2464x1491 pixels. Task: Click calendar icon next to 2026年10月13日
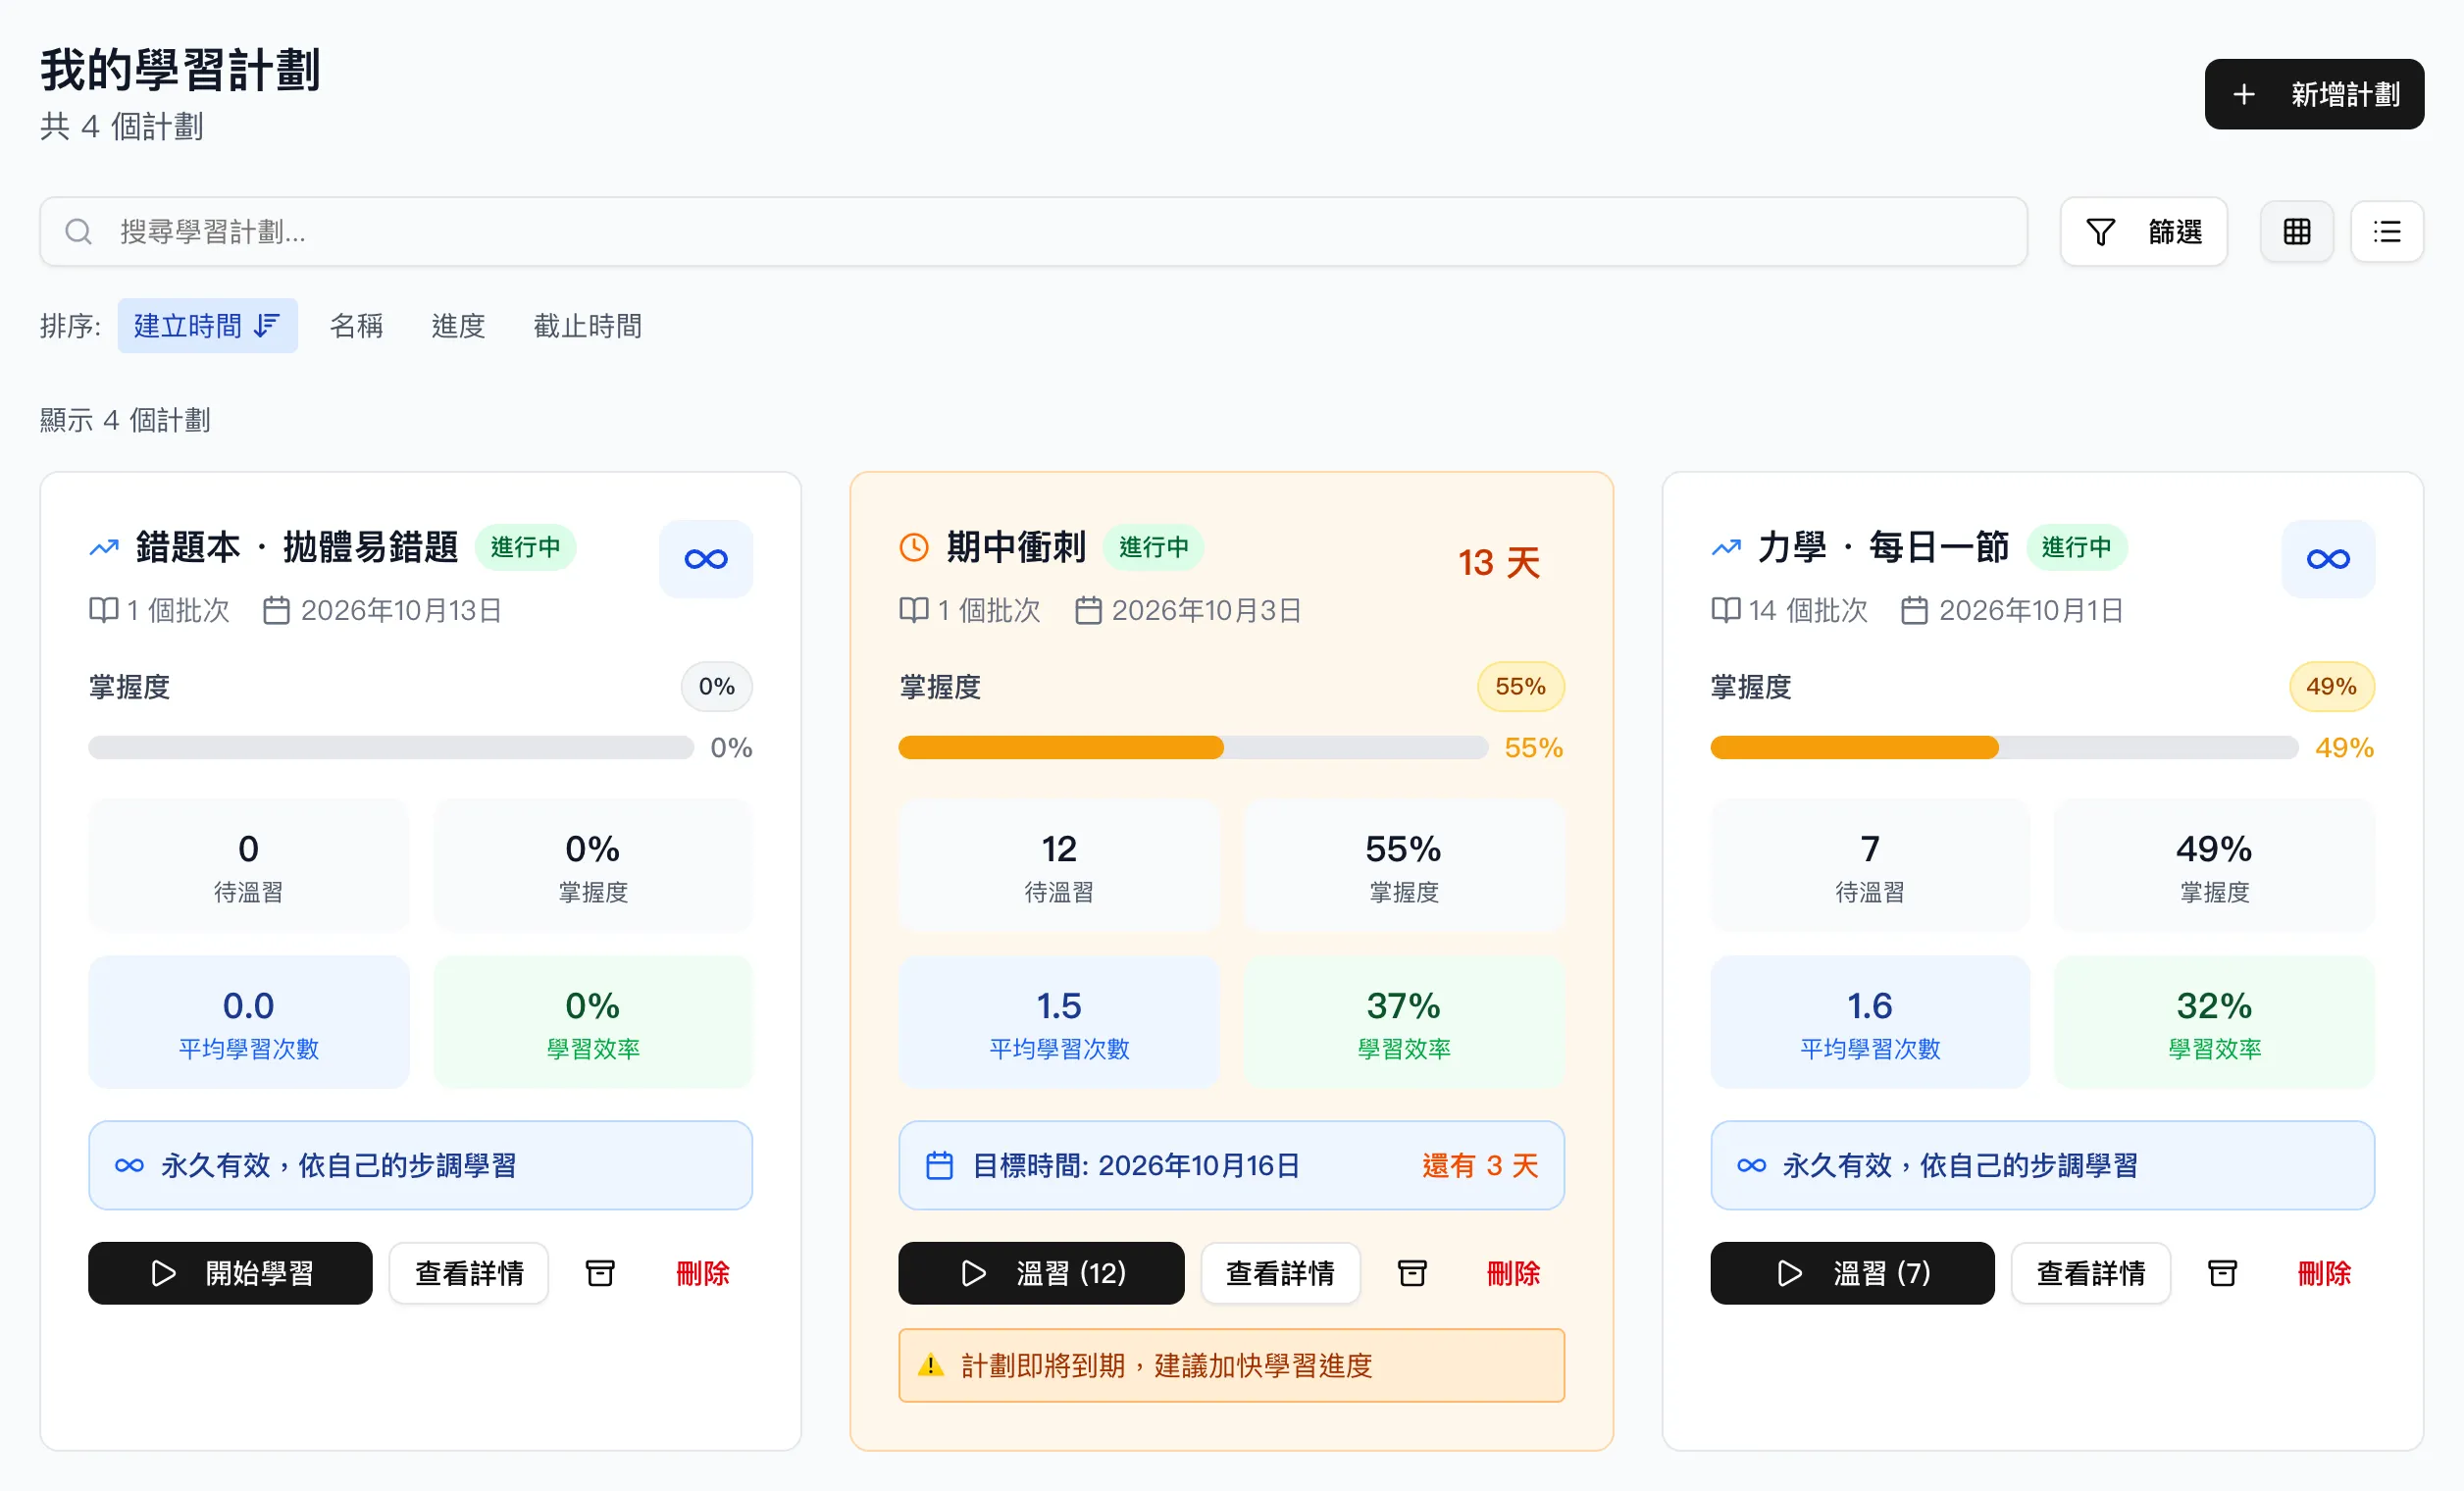tap(276, 610)
